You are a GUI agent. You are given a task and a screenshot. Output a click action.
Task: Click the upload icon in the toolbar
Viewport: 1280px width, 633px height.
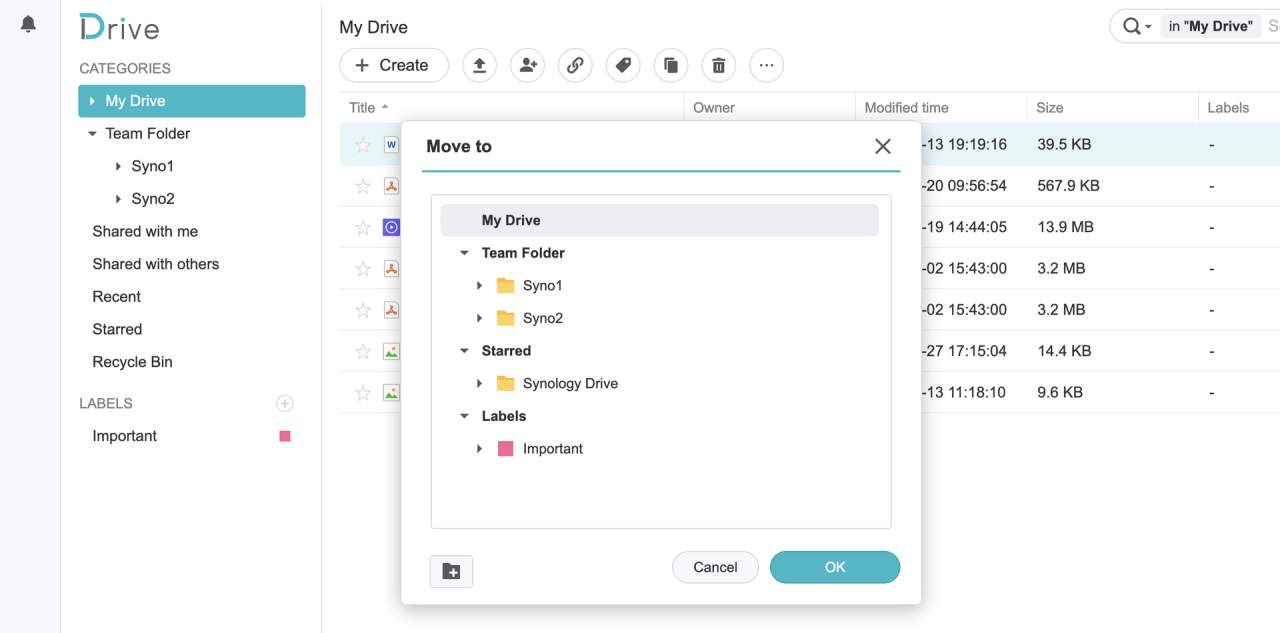pos(479,66)
